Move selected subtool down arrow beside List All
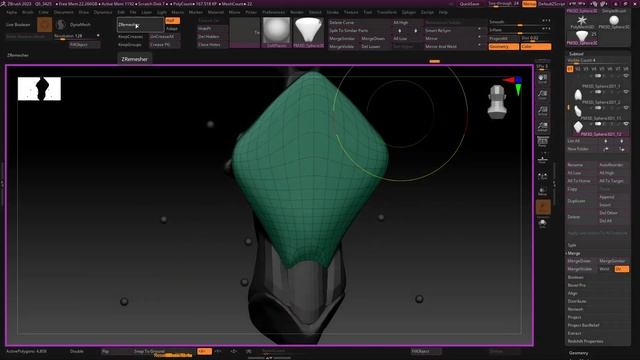Viewport: 640px width, 360px height. 622,141
